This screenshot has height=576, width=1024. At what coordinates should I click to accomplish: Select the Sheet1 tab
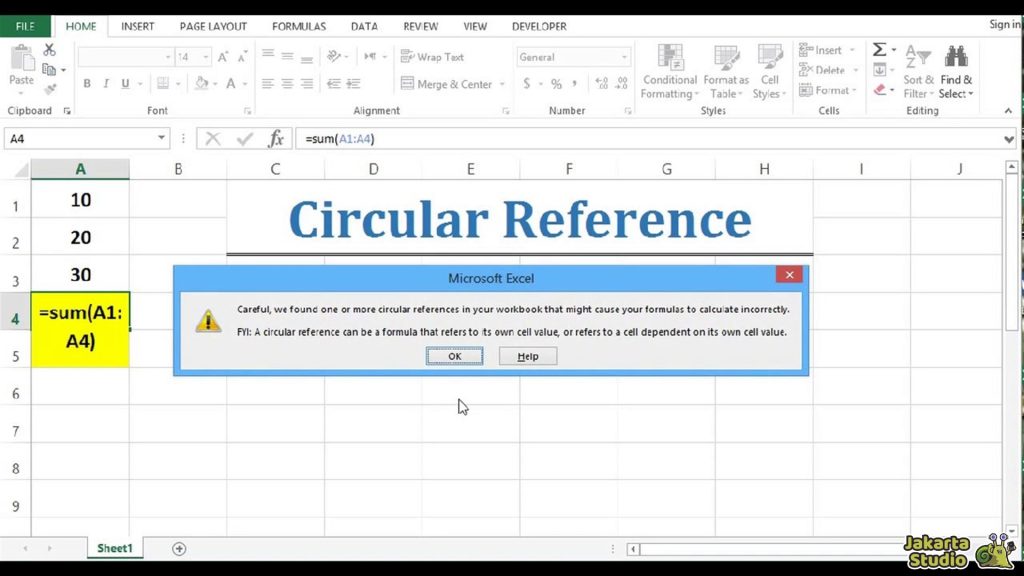pos(114,548)
